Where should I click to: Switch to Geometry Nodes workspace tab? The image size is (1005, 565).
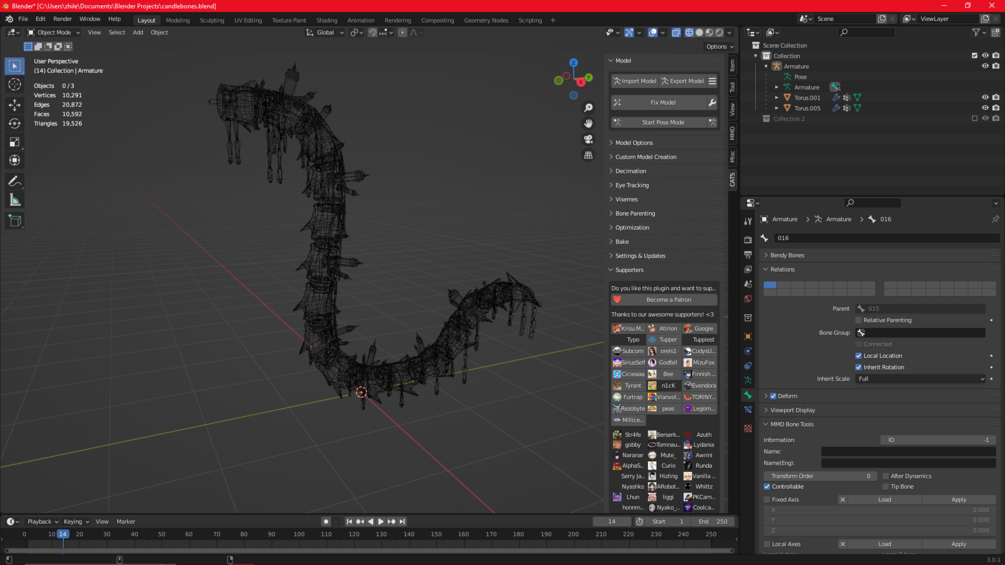point(486,20)
